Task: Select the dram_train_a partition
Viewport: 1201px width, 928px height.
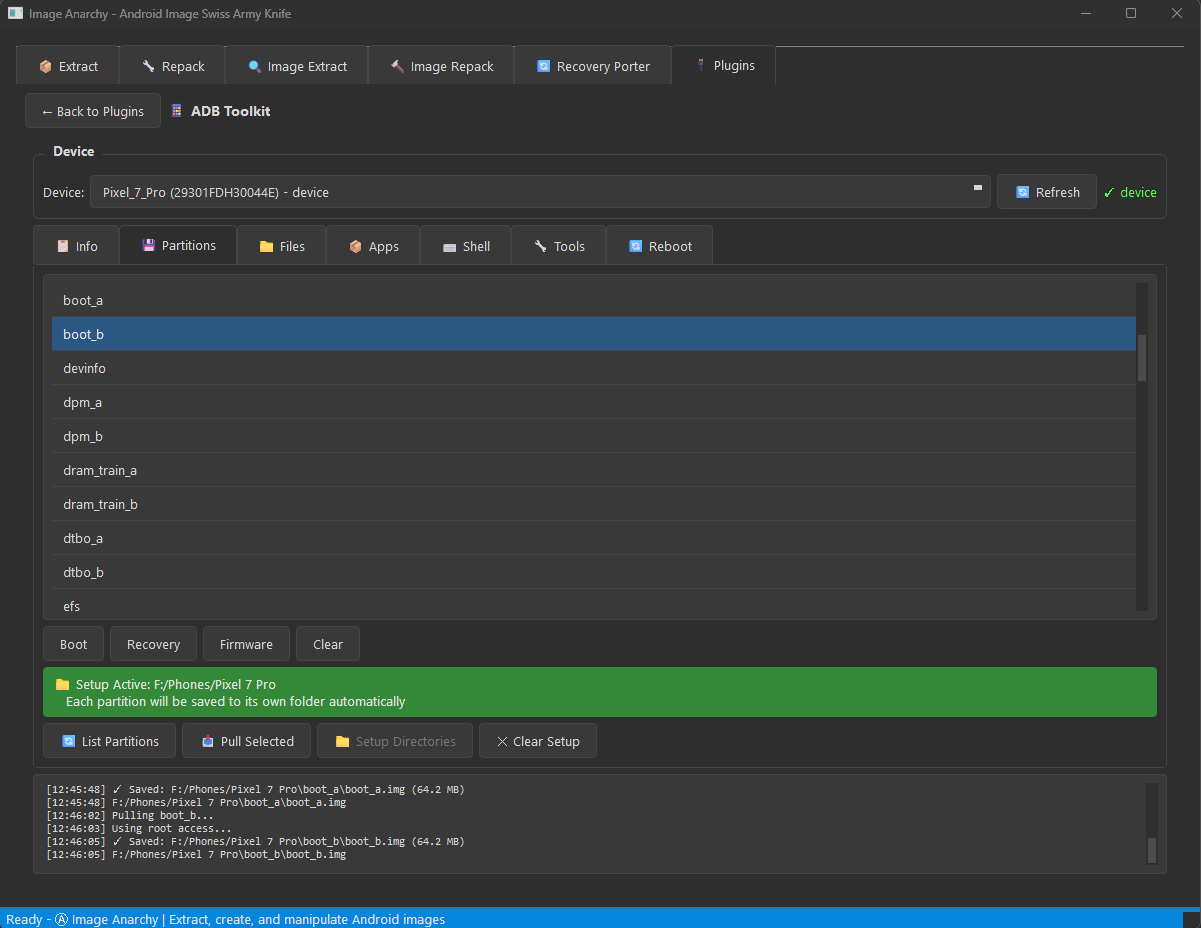Action: coord(594,470)
